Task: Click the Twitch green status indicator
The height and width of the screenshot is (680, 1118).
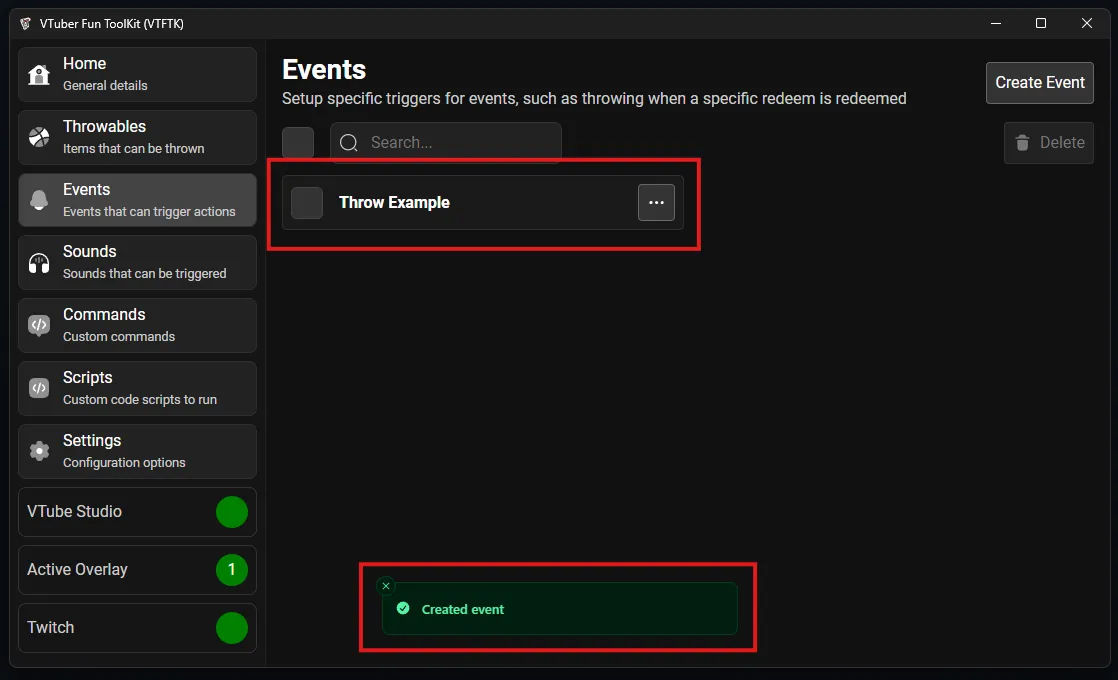Action: coord(232,628)
